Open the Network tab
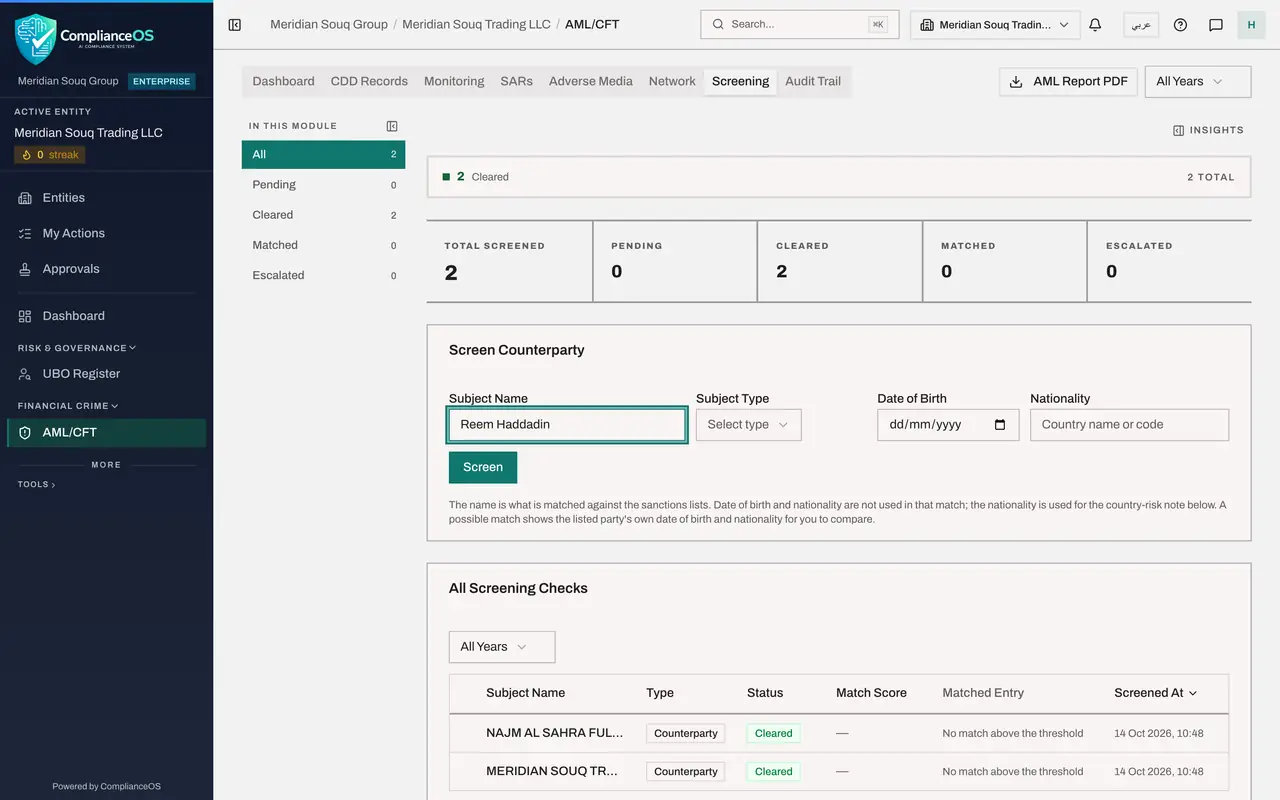Screen dimensions: 1280x800 (x=672, y=81)
